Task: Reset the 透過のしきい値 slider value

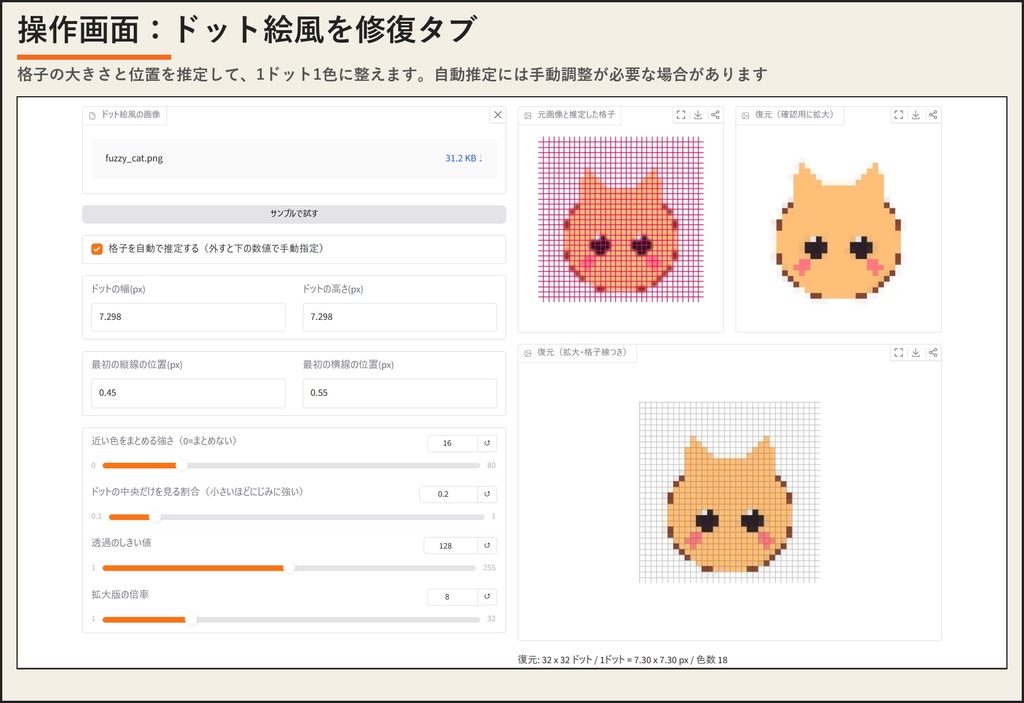Action: point(487,546)
